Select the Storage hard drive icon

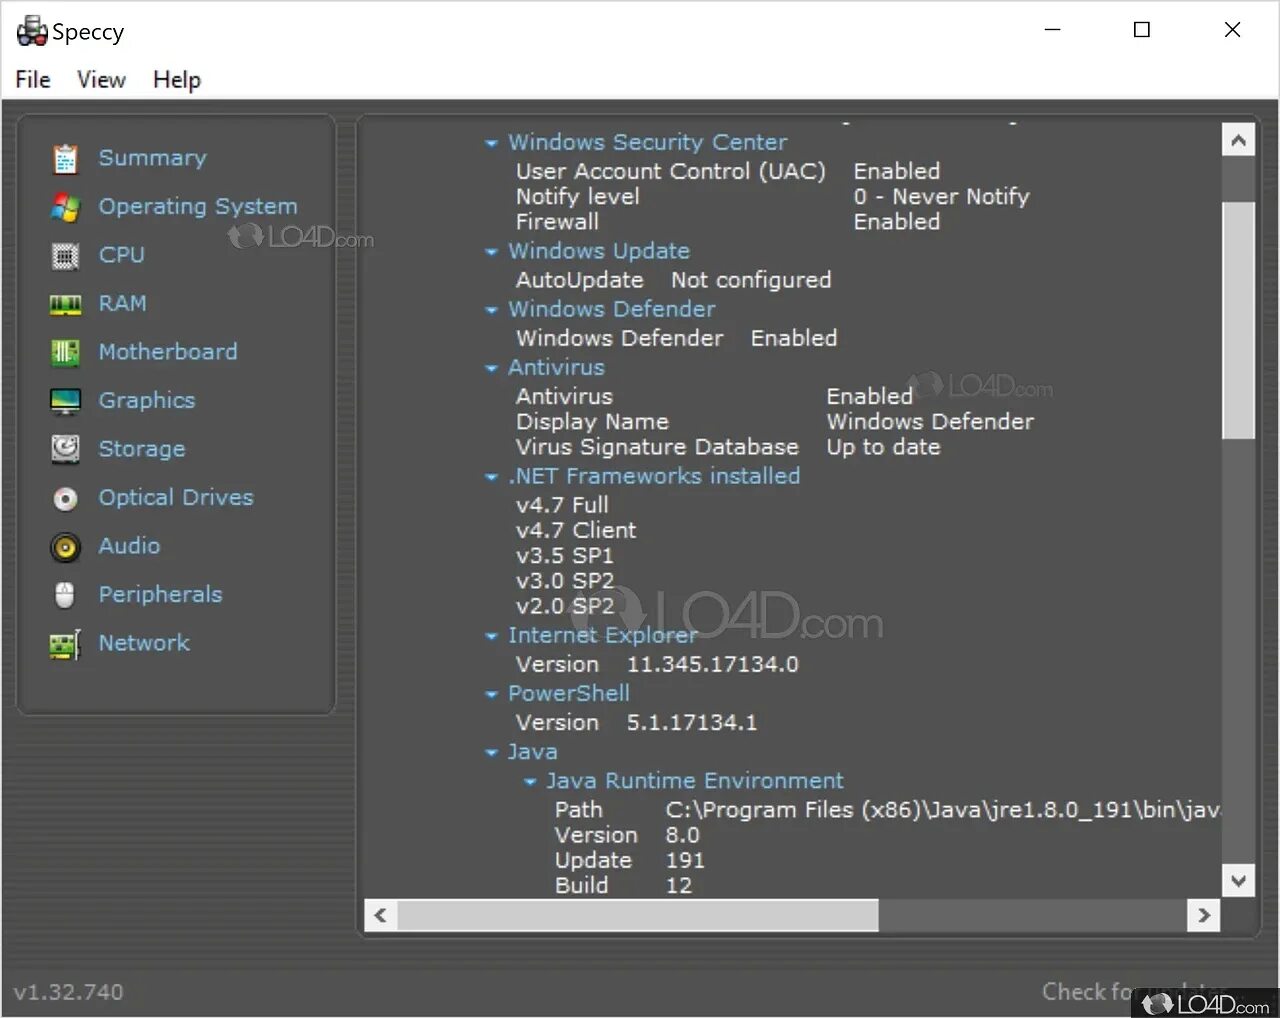65,449
